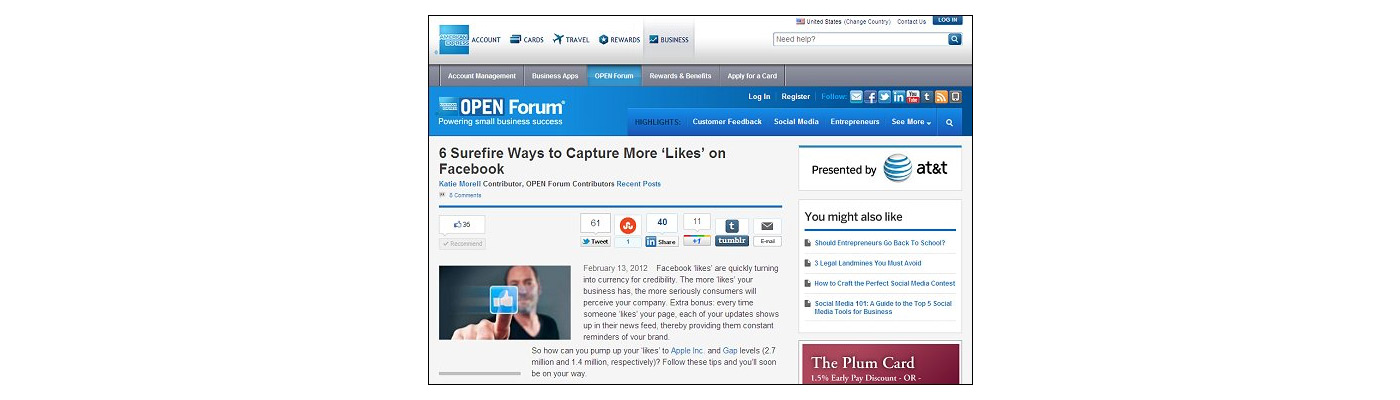Click the +1 count bubble showing 11
Viewport: 1400px width, 400px height.
(697, 223)
